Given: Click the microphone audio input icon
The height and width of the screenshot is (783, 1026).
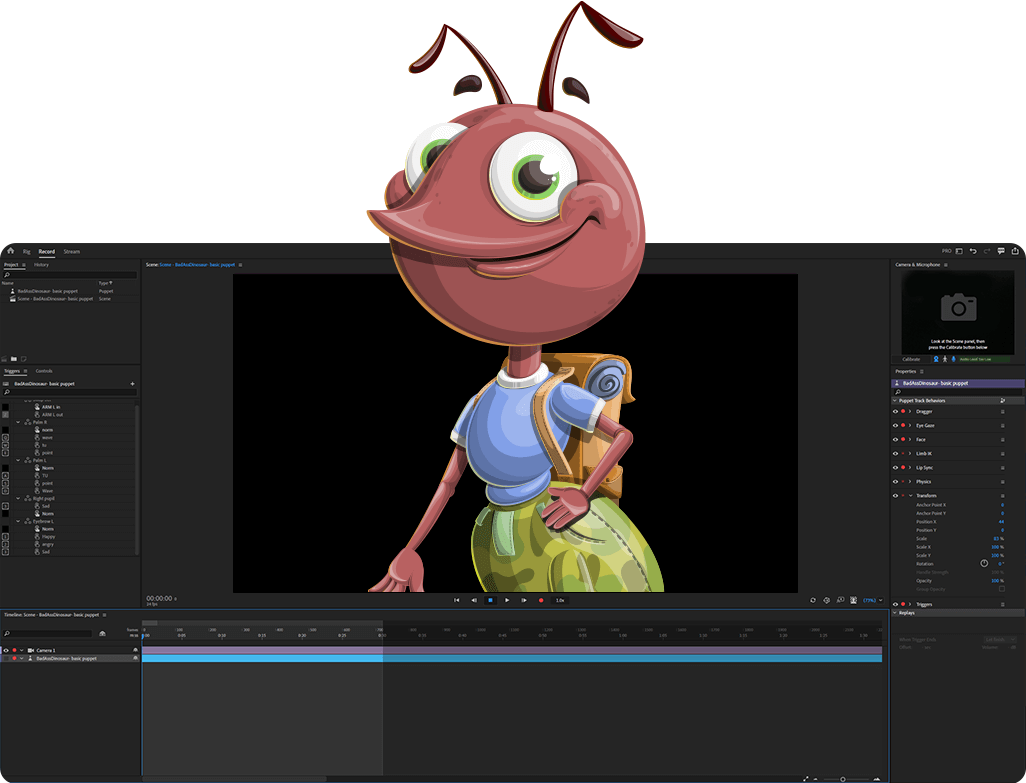Looking at the screenshot, I should (x=953, y=359).
